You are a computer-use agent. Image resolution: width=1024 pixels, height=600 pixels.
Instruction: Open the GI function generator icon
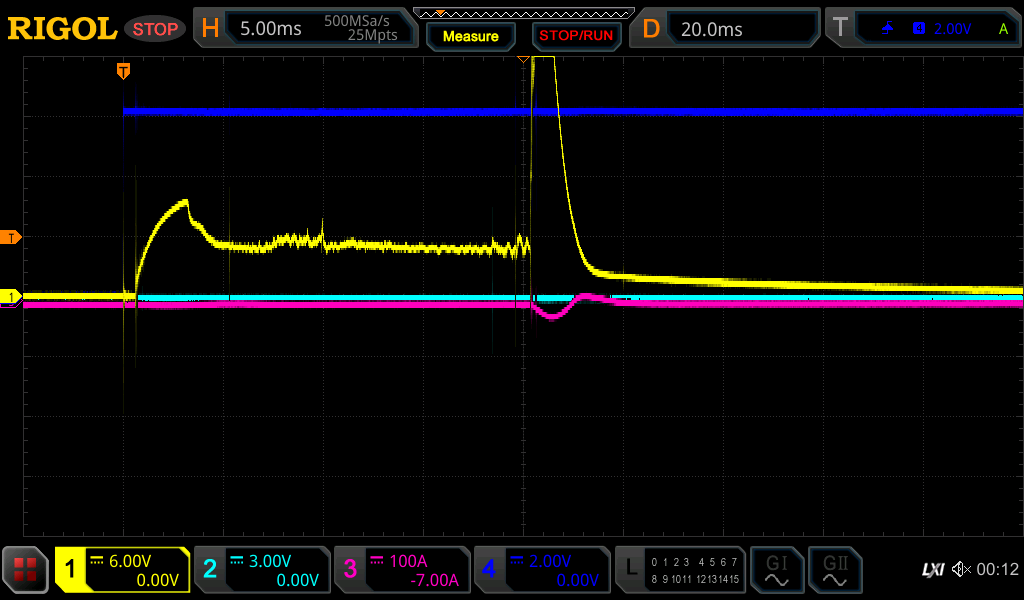776,570
